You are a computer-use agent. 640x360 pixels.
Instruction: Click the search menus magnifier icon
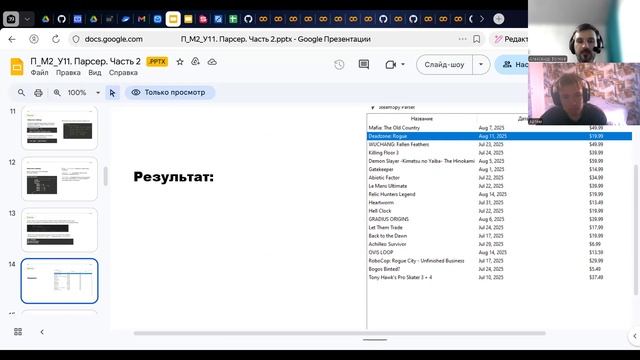[21, 93]
